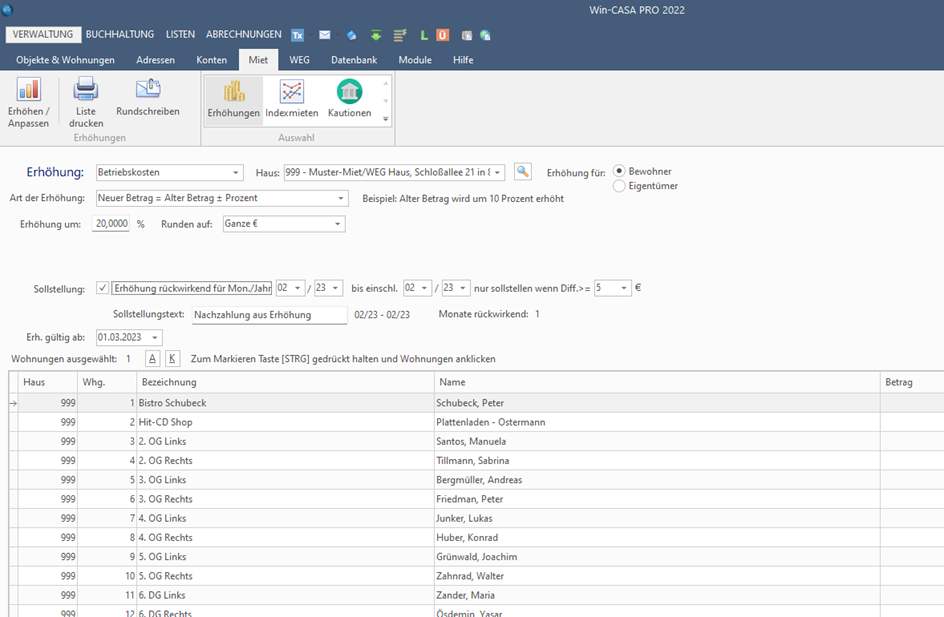944x617 pixels.
Task: Select the Huber, Konrad row
Action: (476, 538)
